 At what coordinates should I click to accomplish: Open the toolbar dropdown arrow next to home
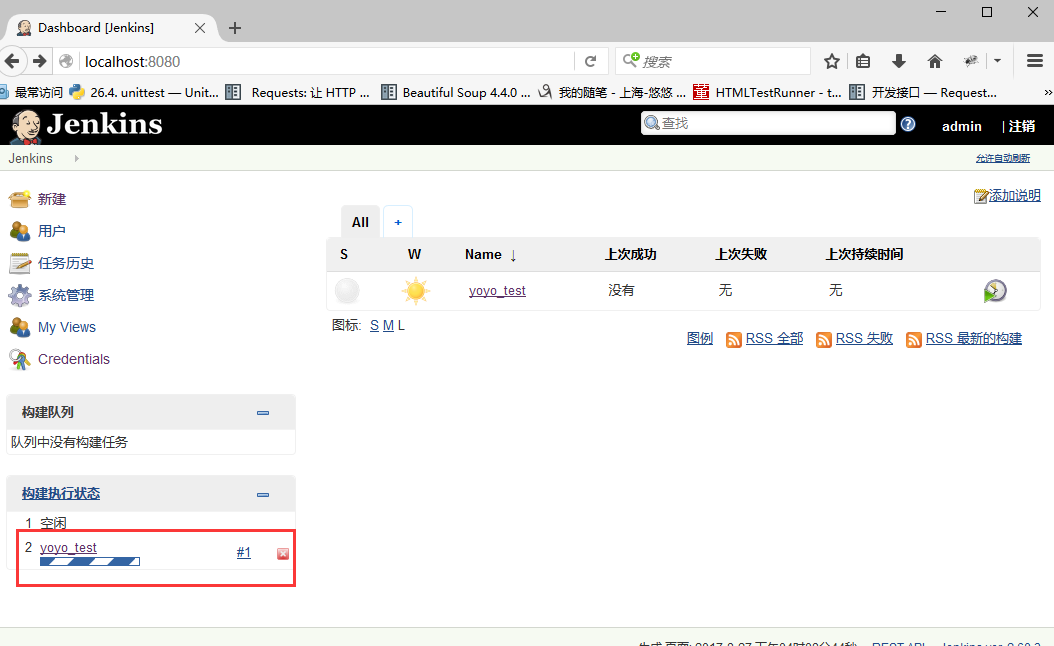(x=998, y=61)
